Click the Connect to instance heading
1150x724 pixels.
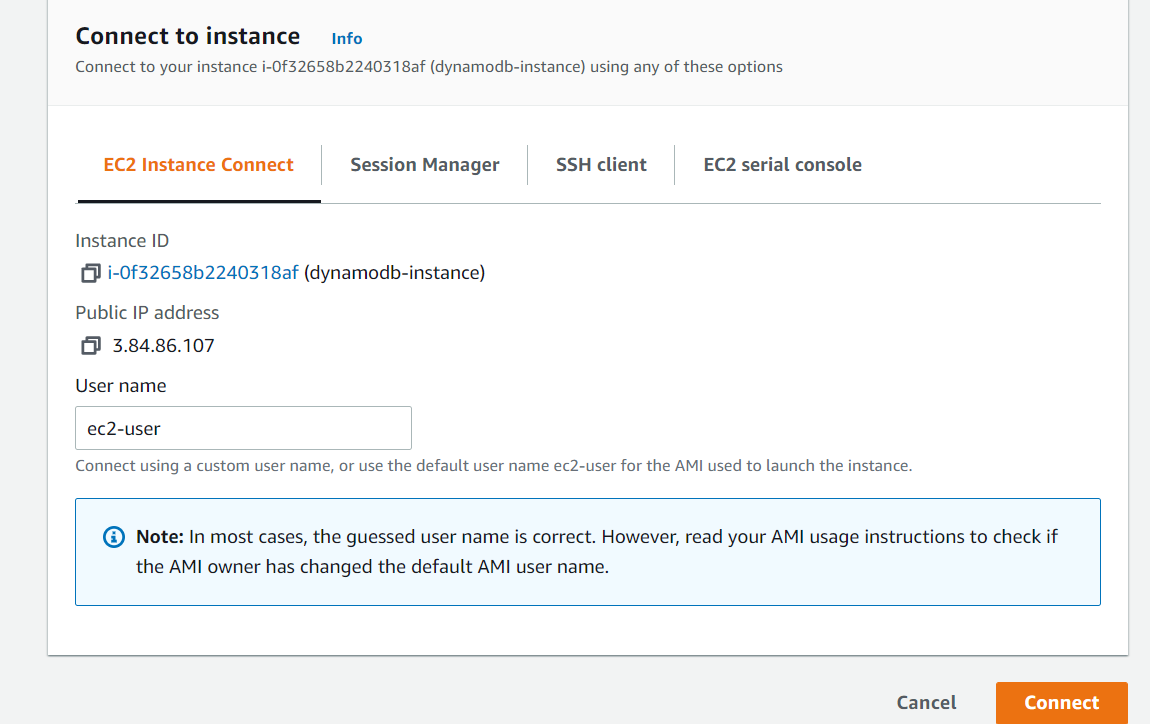[x=187, y=36]
